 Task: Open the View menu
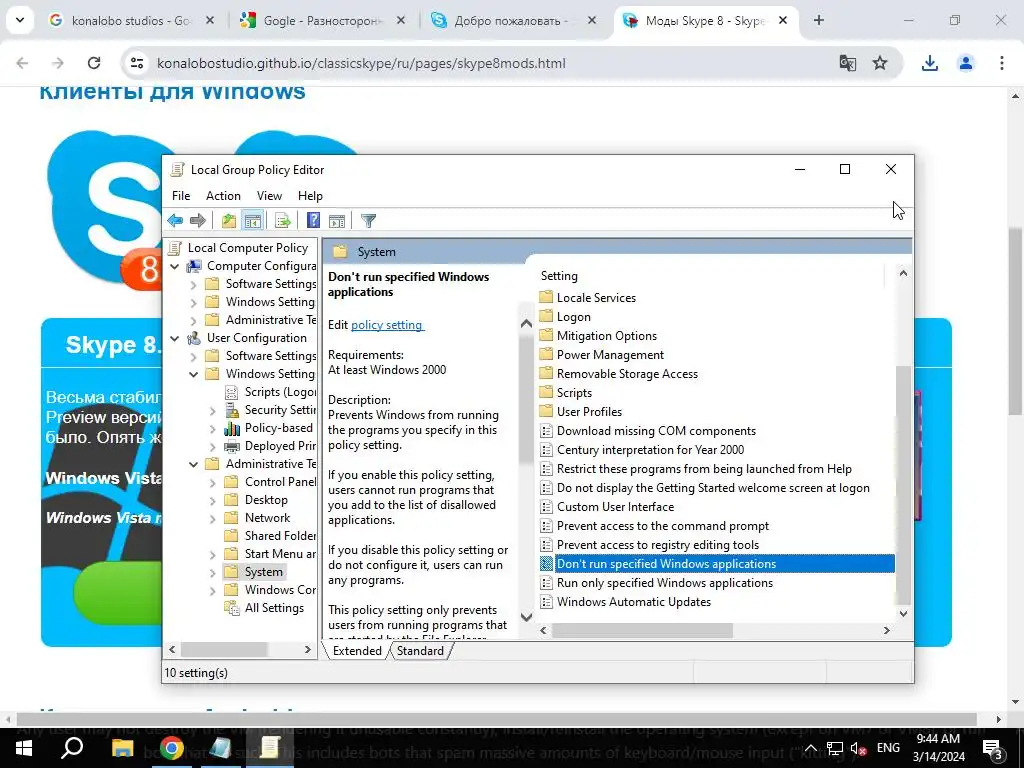click(269, 196)
